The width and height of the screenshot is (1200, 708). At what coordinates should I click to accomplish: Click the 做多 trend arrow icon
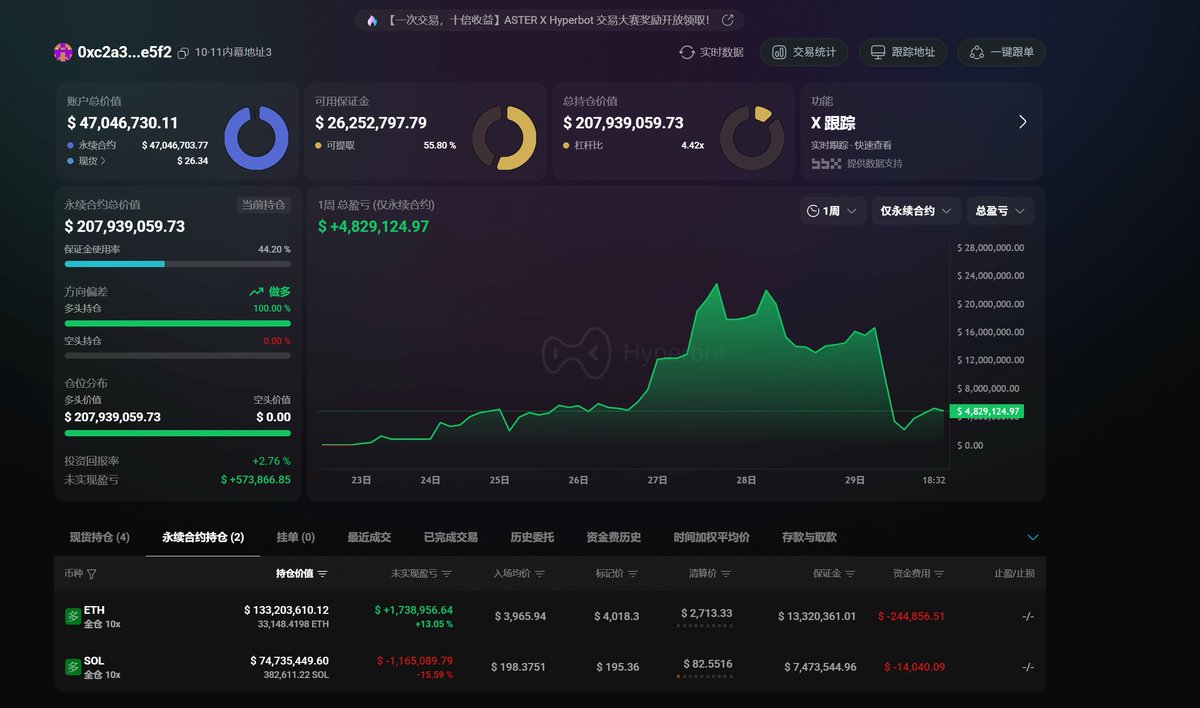coord(256,292)
